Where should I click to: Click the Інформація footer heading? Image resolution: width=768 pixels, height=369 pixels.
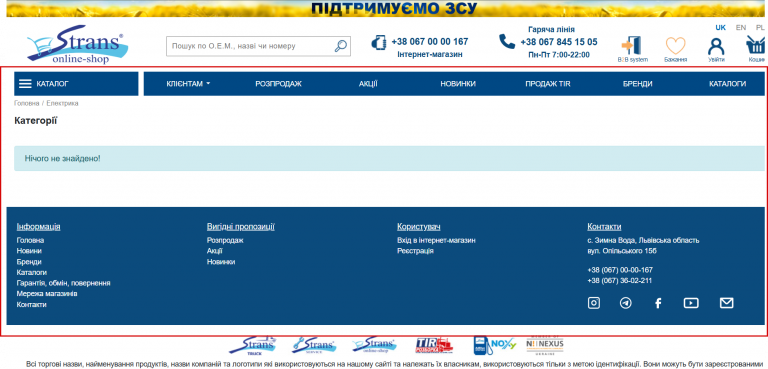39,226
